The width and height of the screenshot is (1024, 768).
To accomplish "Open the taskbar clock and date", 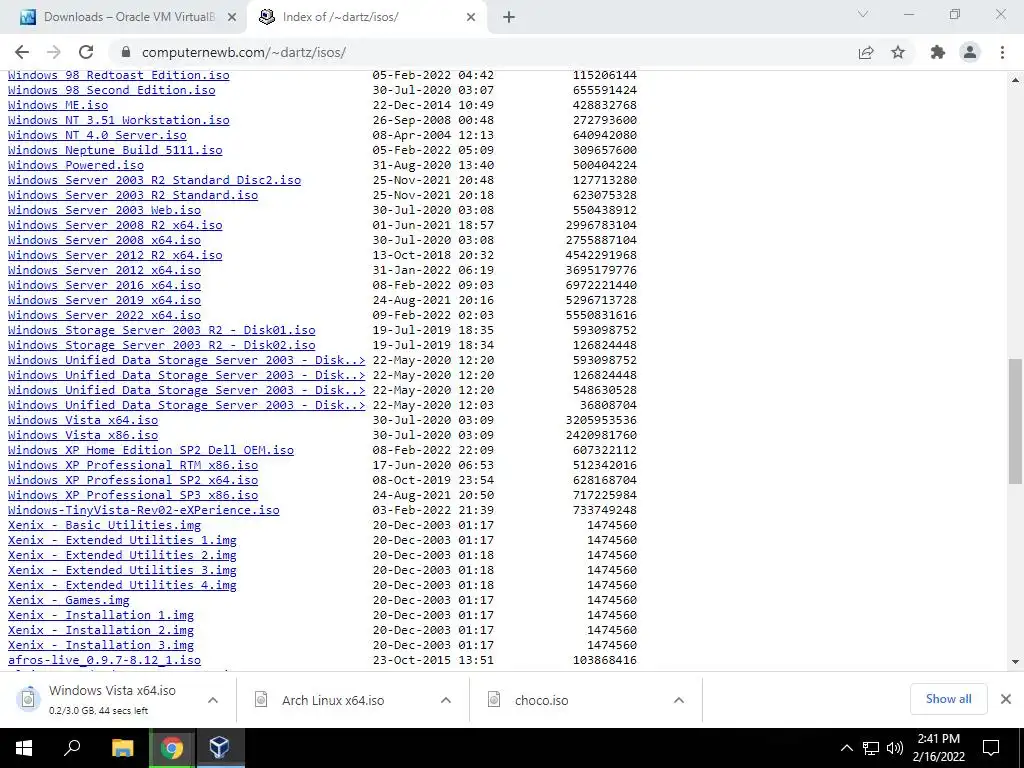I will pyautogui.click(x=938, y=748).
